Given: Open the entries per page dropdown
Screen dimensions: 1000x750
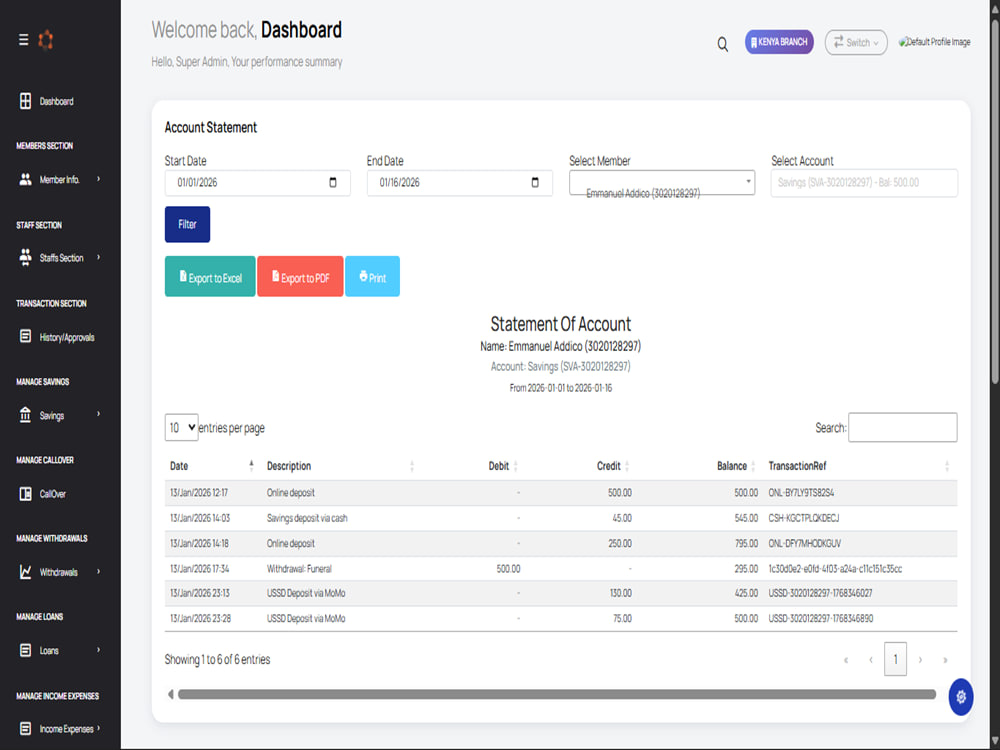Looking at the screenshot, I should (x=181, y=427).
